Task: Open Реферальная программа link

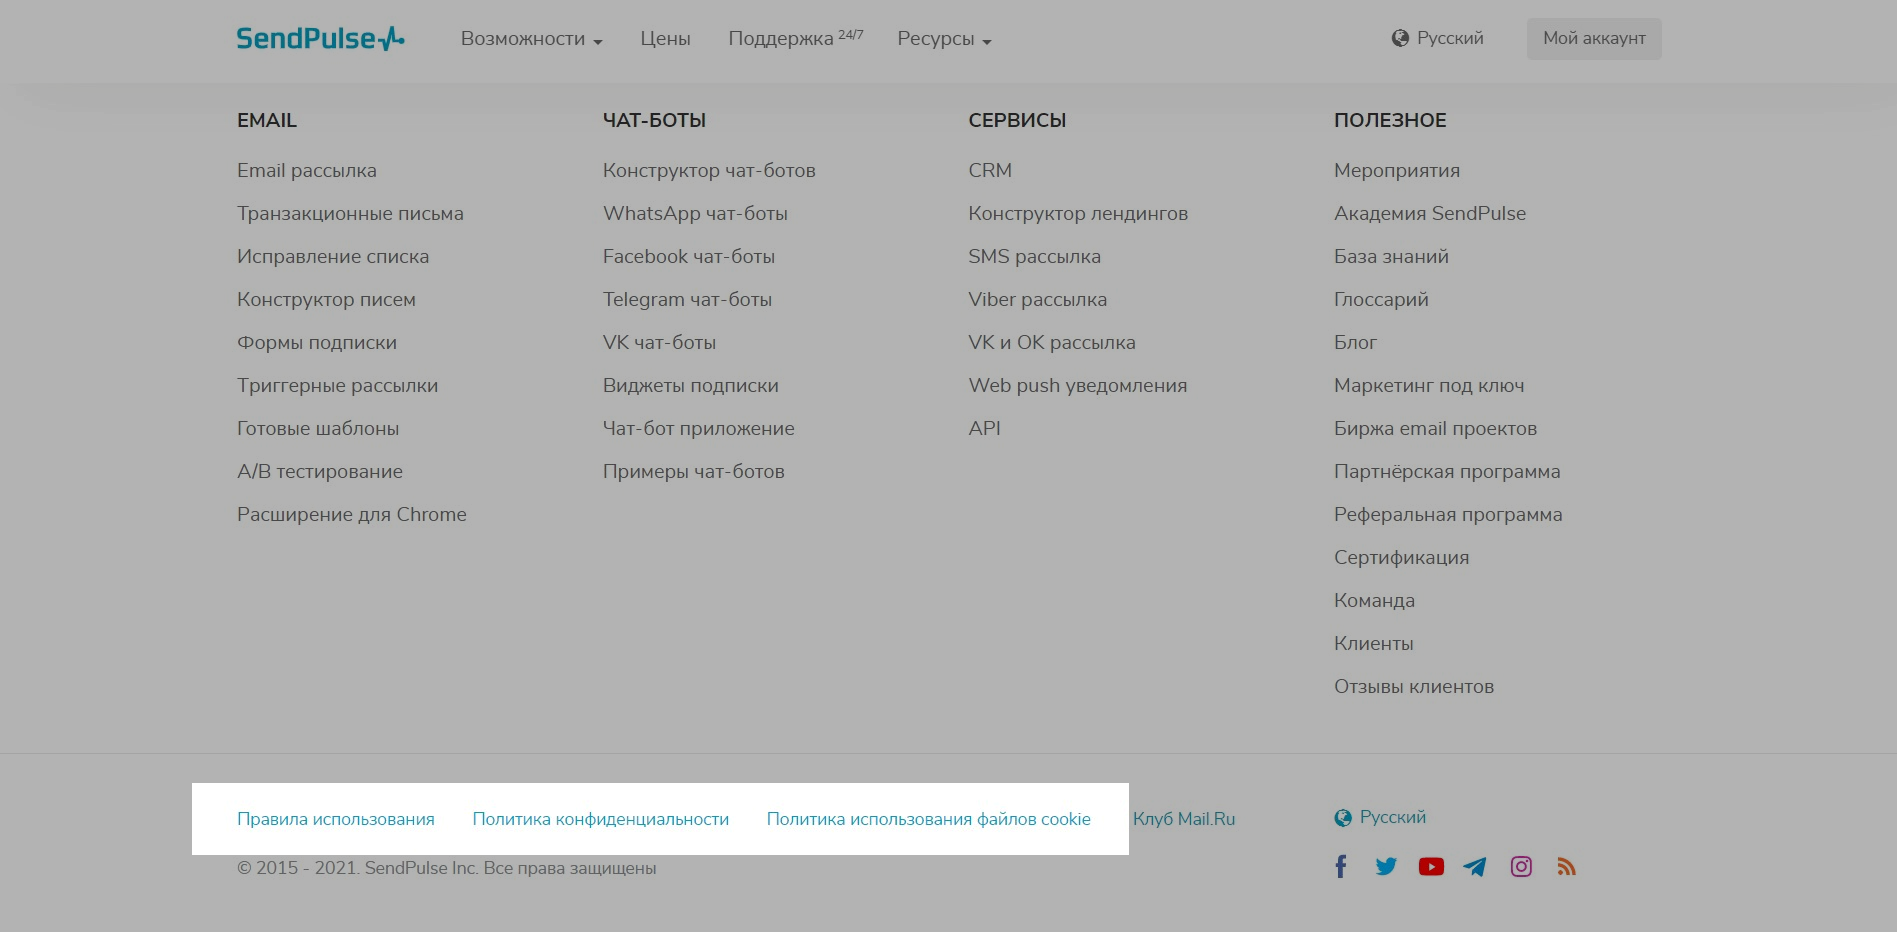Action: 1448,515
